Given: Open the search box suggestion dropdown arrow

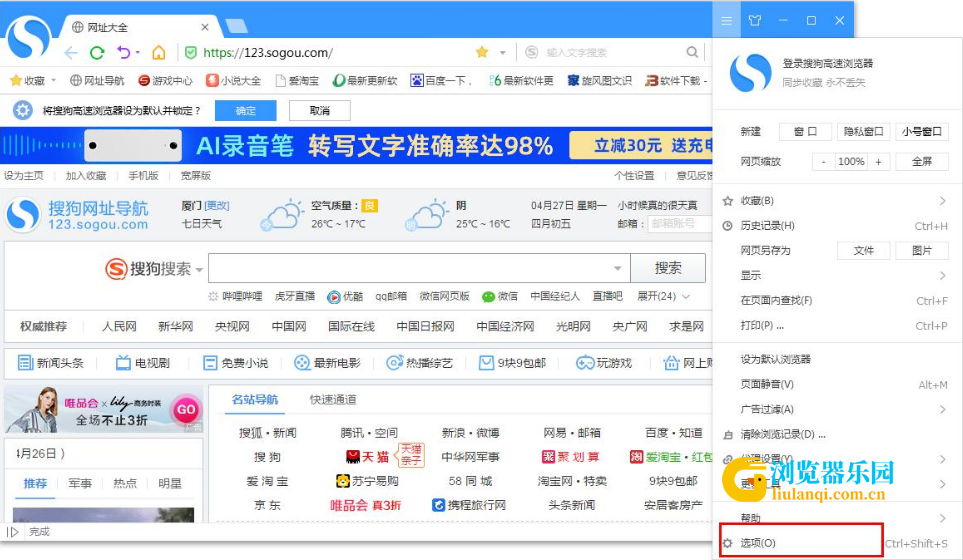Looking at the screenshot, I should (617, 268).
